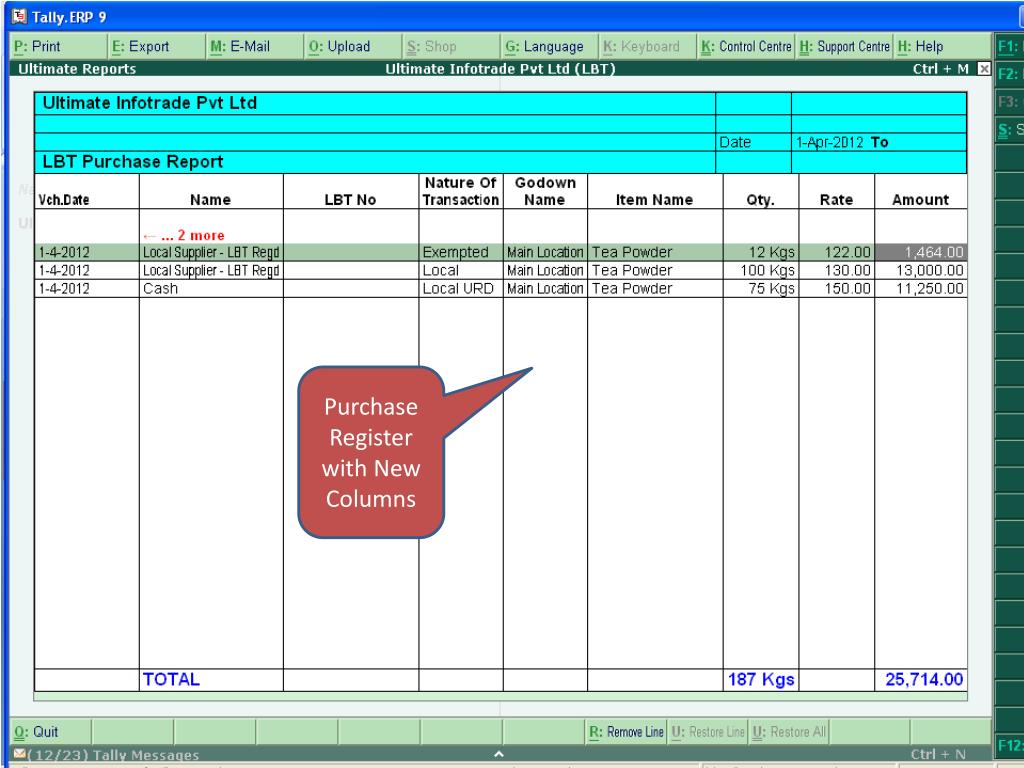The width and height of the screenshot is (1024, 768).
Task: Click 'Ultimate Infotrade Pvt Ltd' company heading
Action: [x=150, y=103]
